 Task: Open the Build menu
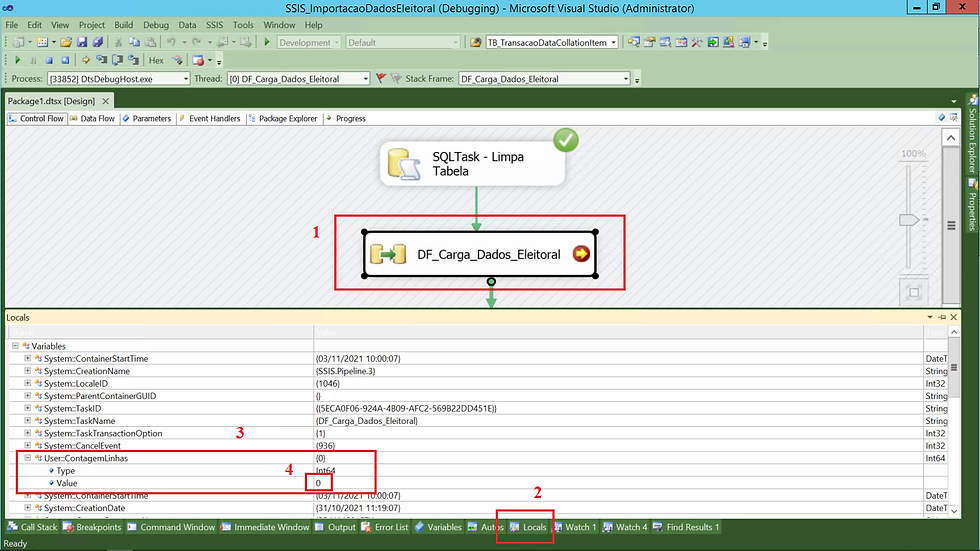[123, 25]
